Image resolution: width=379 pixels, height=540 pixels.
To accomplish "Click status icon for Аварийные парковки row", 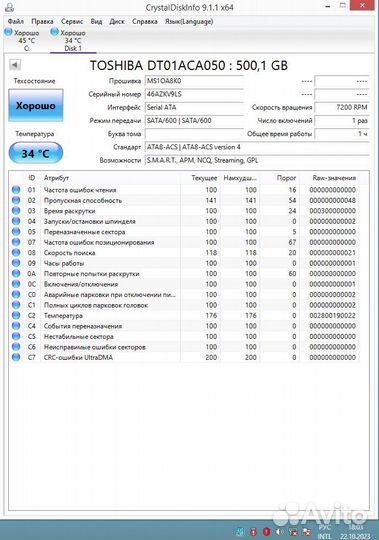I will tap(16, 294).
